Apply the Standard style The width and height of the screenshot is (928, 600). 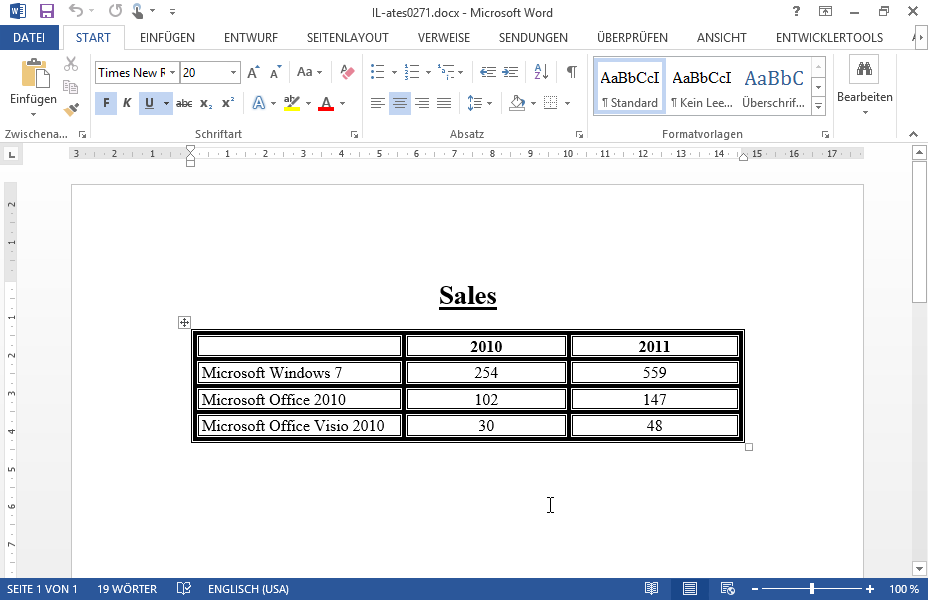click(x=630, y=86)
